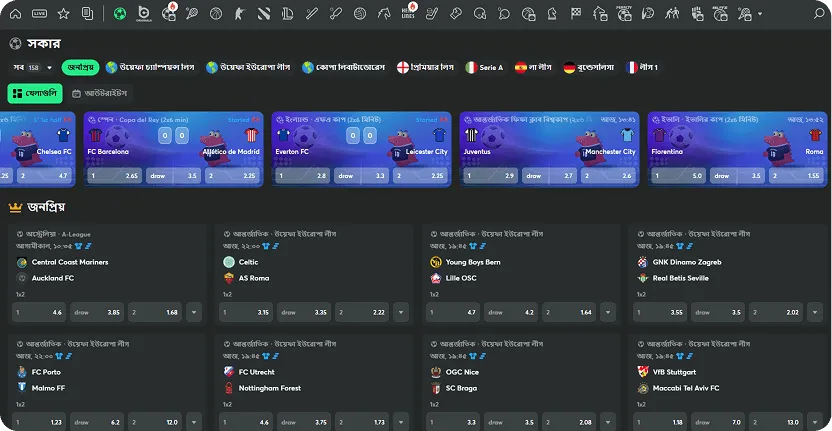Open the Hero Lines icon
This screenshot has height=431, width=832.
point(408,13)
